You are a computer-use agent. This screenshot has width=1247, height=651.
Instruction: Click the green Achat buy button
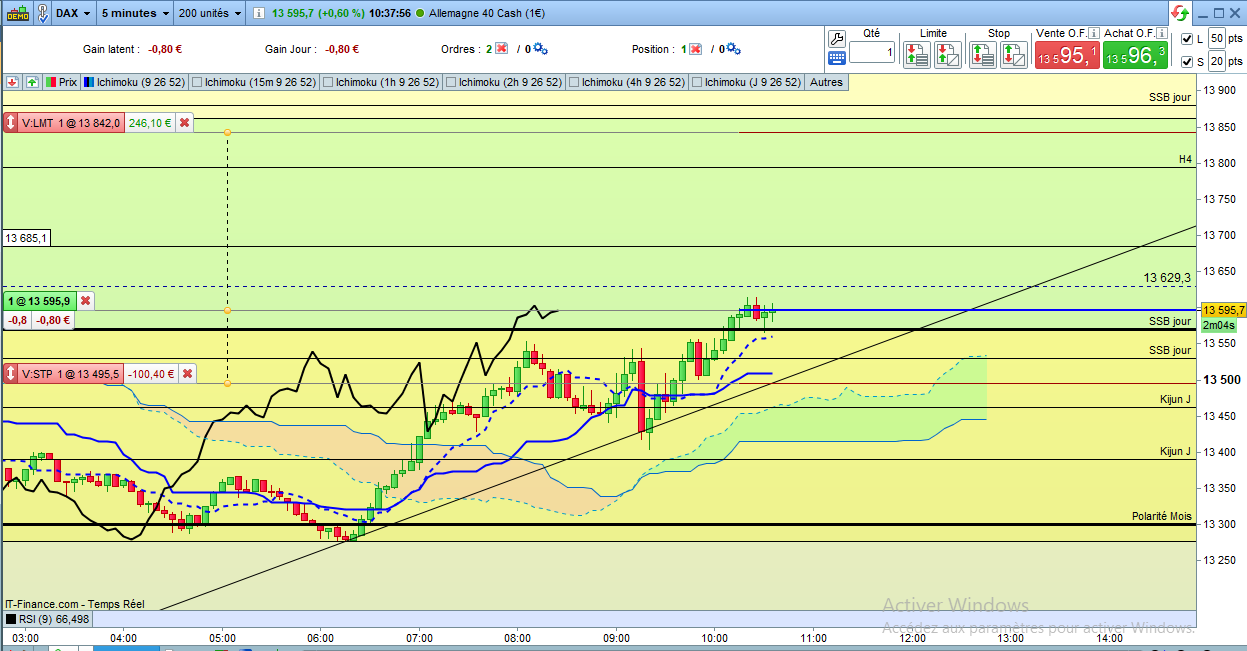click(x=1135, y=56)
